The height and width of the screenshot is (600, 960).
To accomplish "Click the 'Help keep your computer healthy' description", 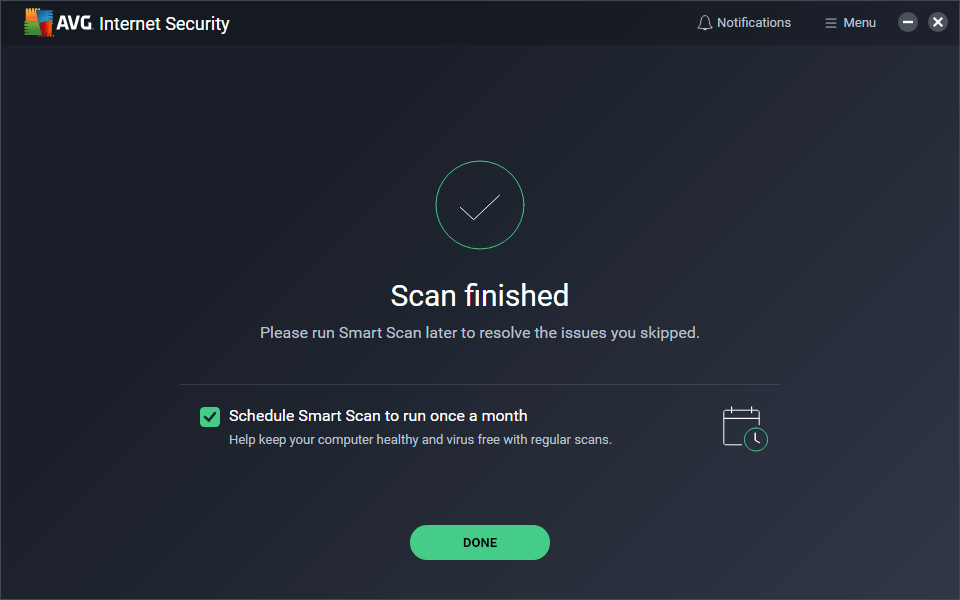I will point(420,439).
